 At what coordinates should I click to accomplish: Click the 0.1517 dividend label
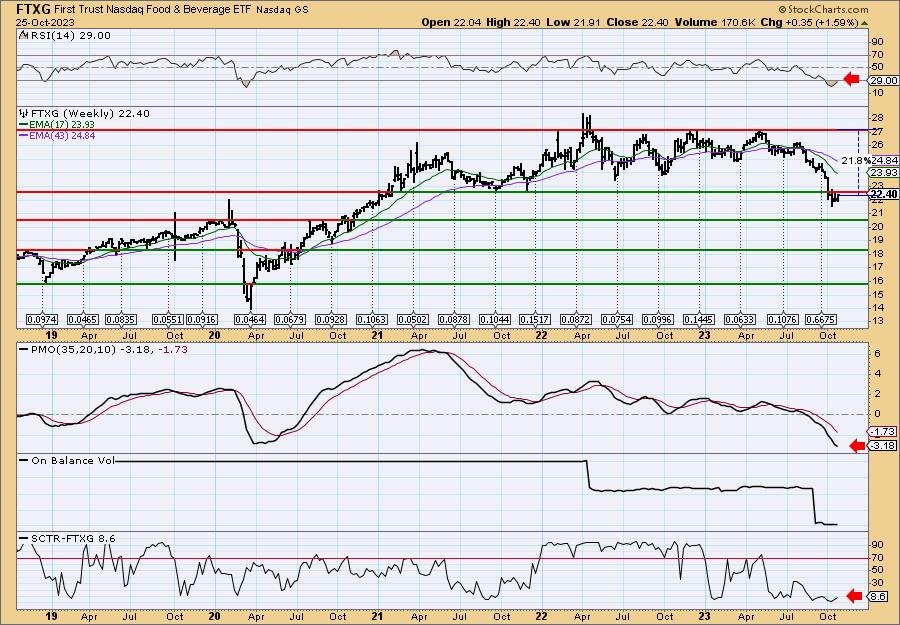535,319
